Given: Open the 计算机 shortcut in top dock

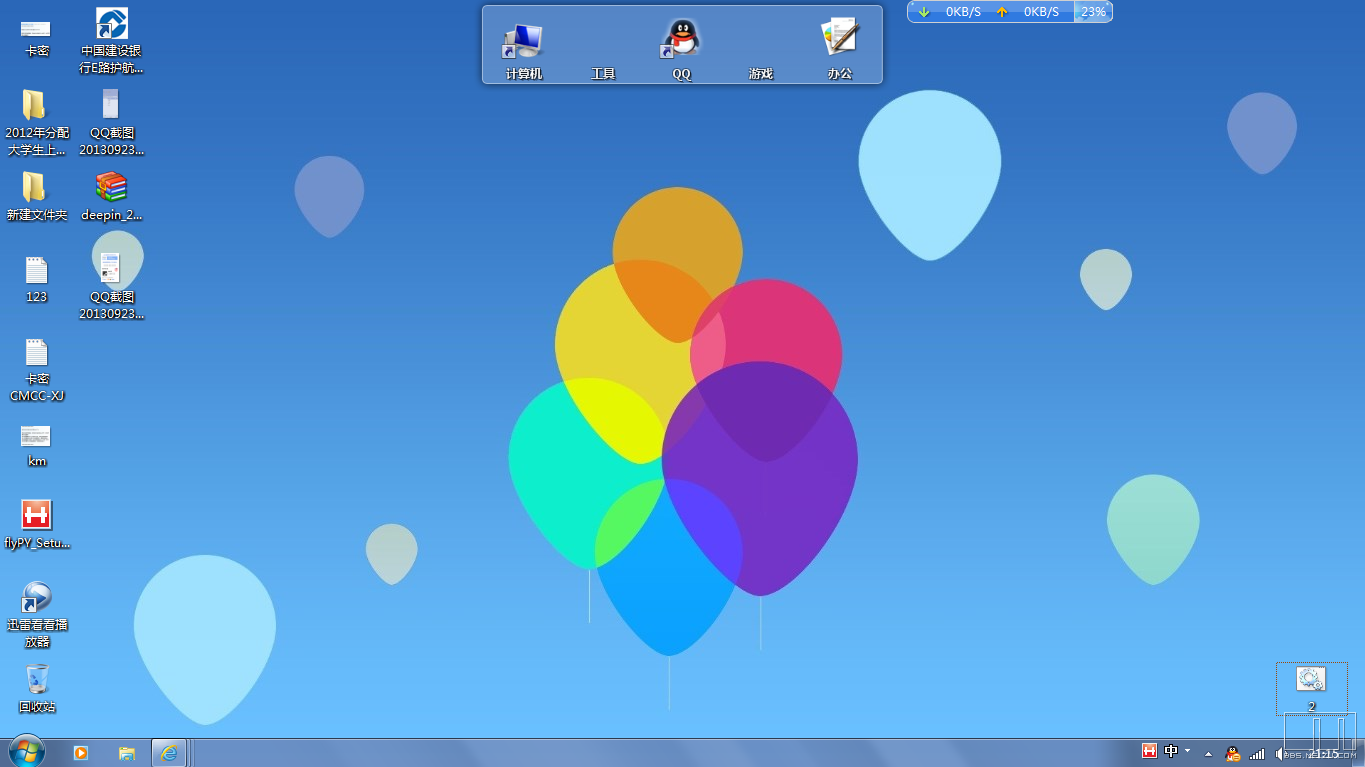Looking at the screenshot, I should pos(523,48).
